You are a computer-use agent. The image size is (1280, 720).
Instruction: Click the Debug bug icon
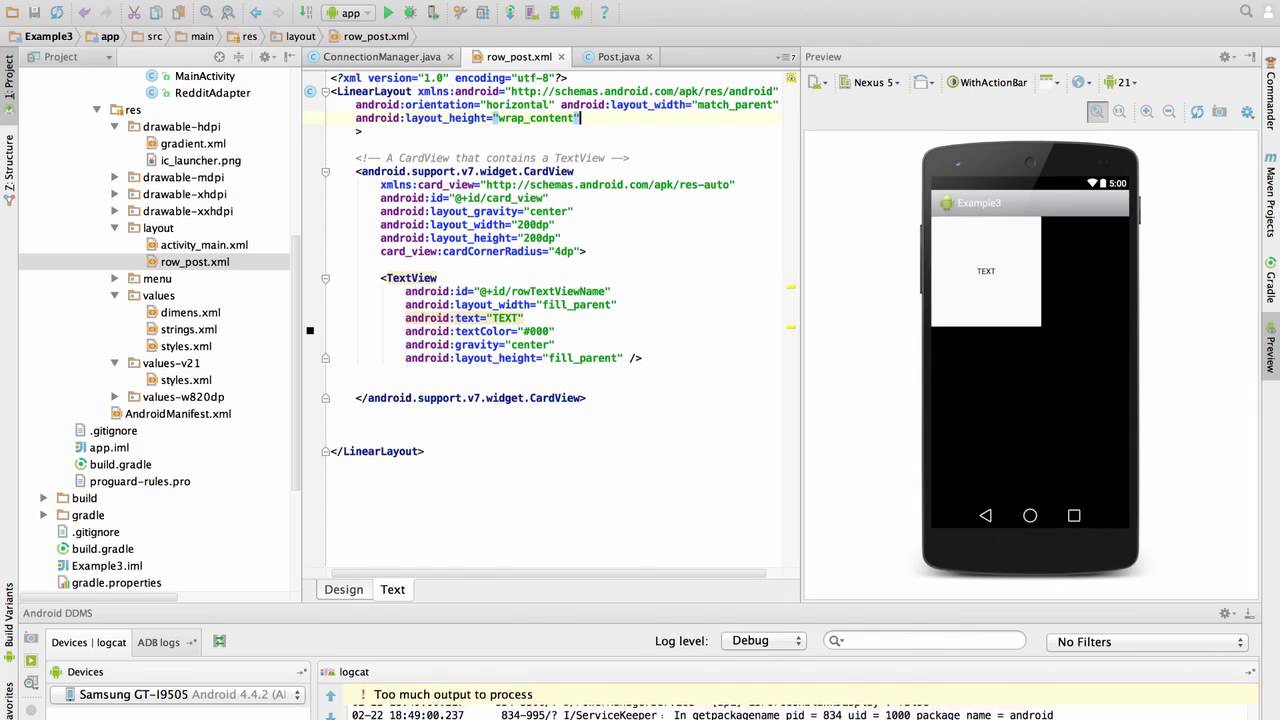[x=411, y=13]
